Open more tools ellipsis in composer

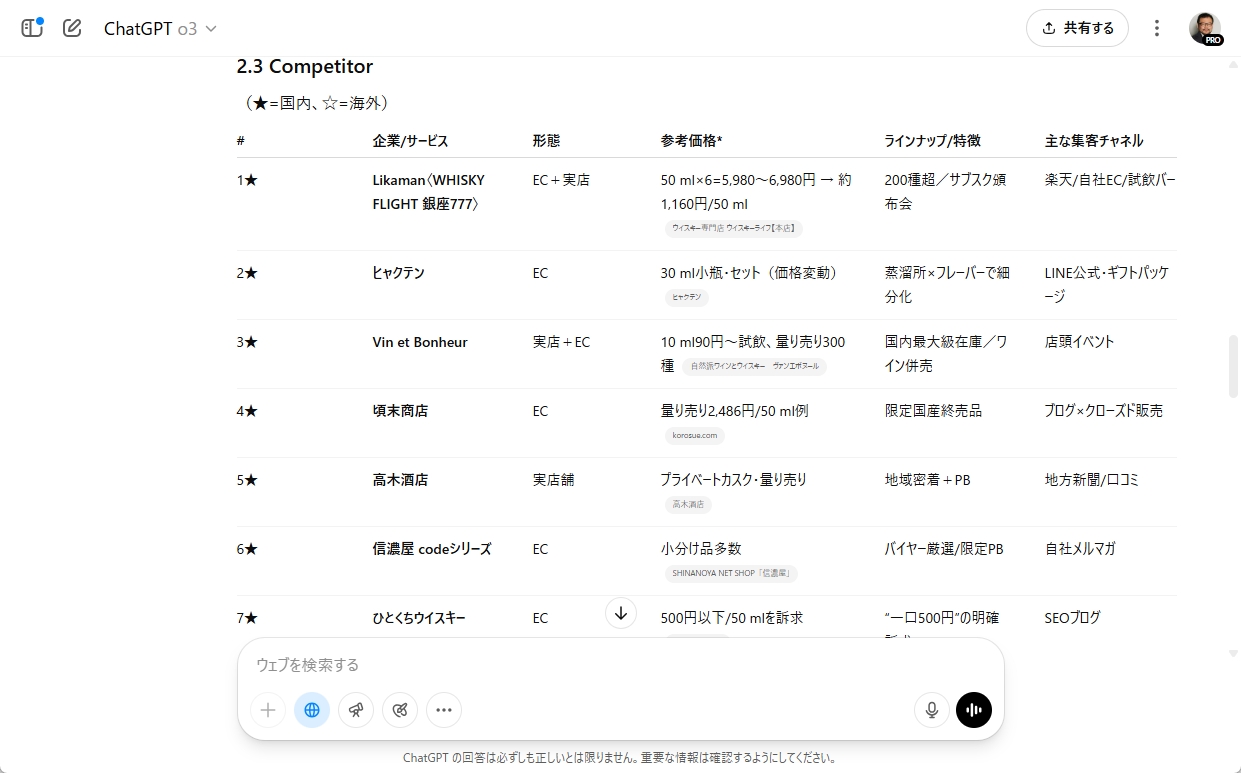(444, 710)
